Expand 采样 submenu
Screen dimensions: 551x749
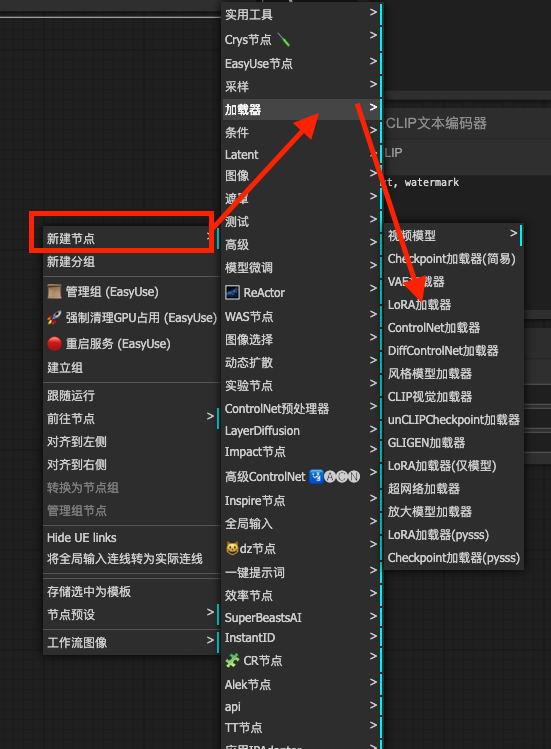click(302, 86)
